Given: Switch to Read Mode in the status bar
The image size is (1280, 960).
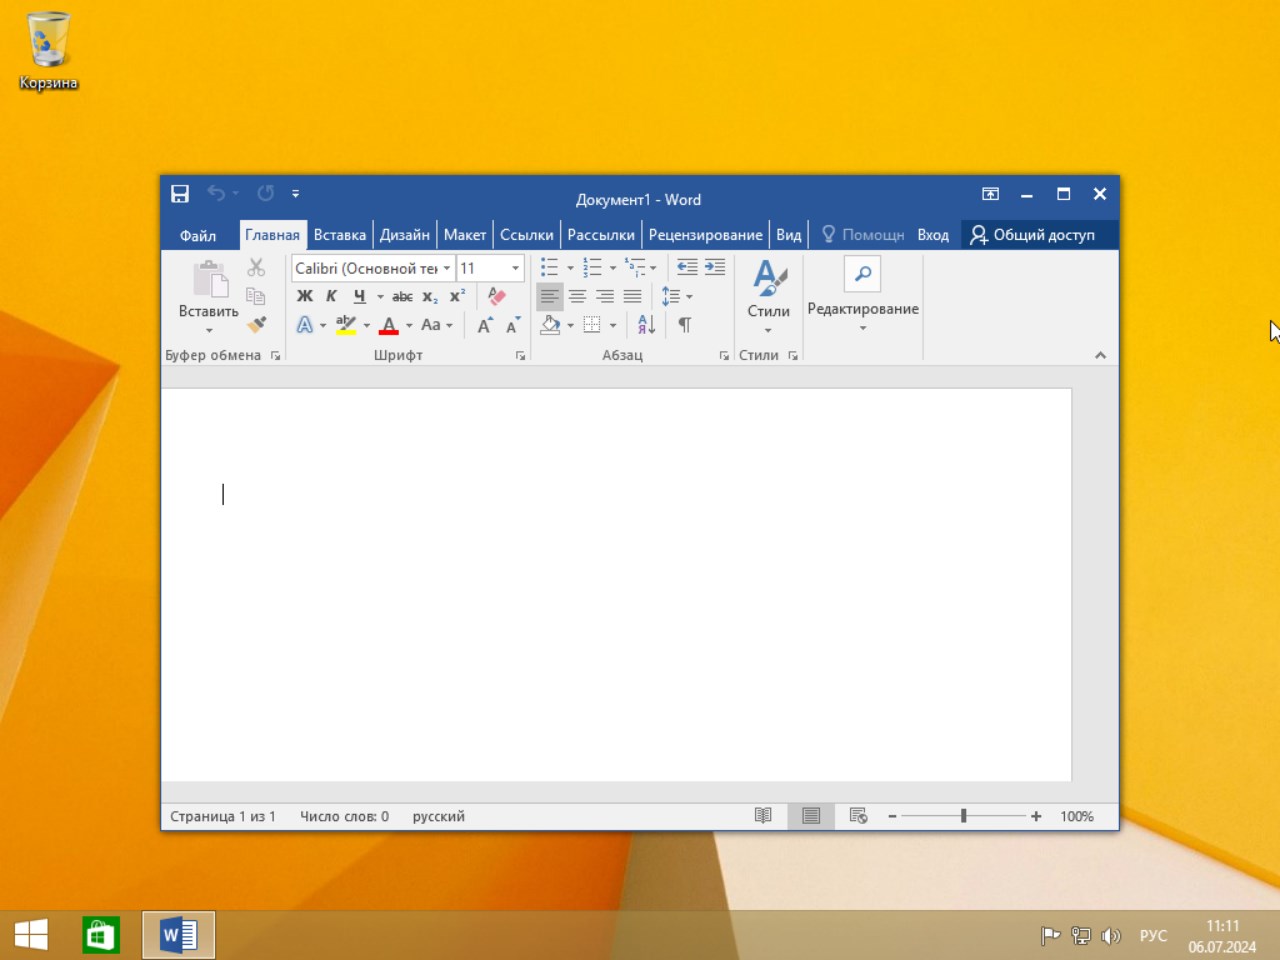Looking at the screenshot, I should 763,816.
